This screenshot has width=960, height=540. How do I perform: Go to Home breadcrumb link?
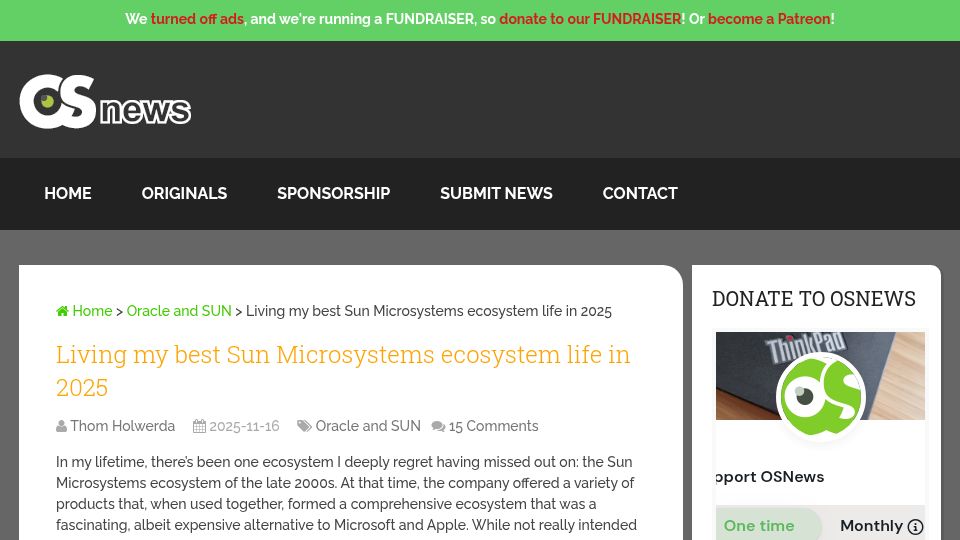[x=92, y=311]
